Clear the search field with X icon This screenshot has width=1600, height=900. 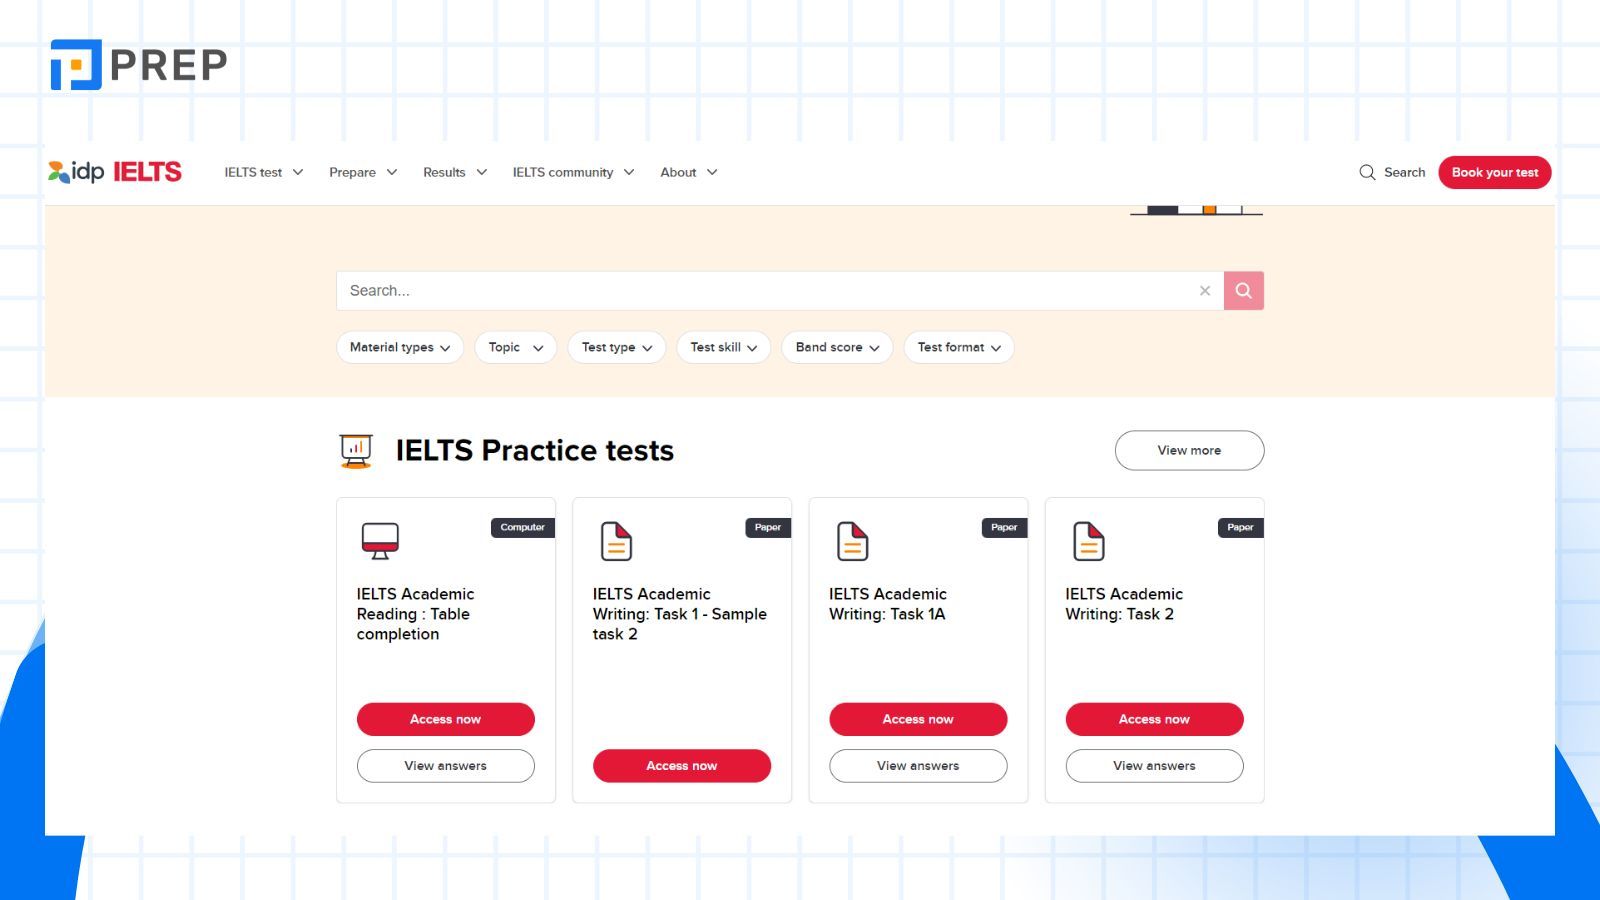pyautogui.click(x=1205, y=291)
